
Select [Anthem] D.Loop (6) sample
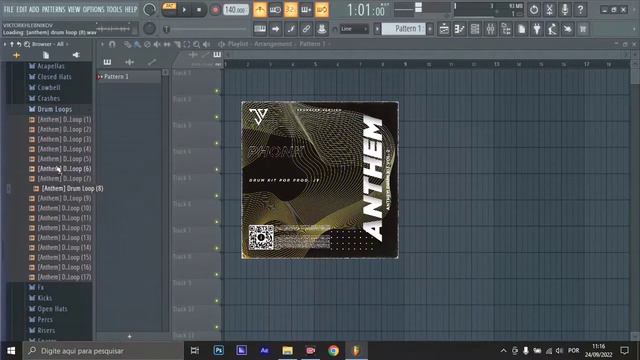coord(60,169)
